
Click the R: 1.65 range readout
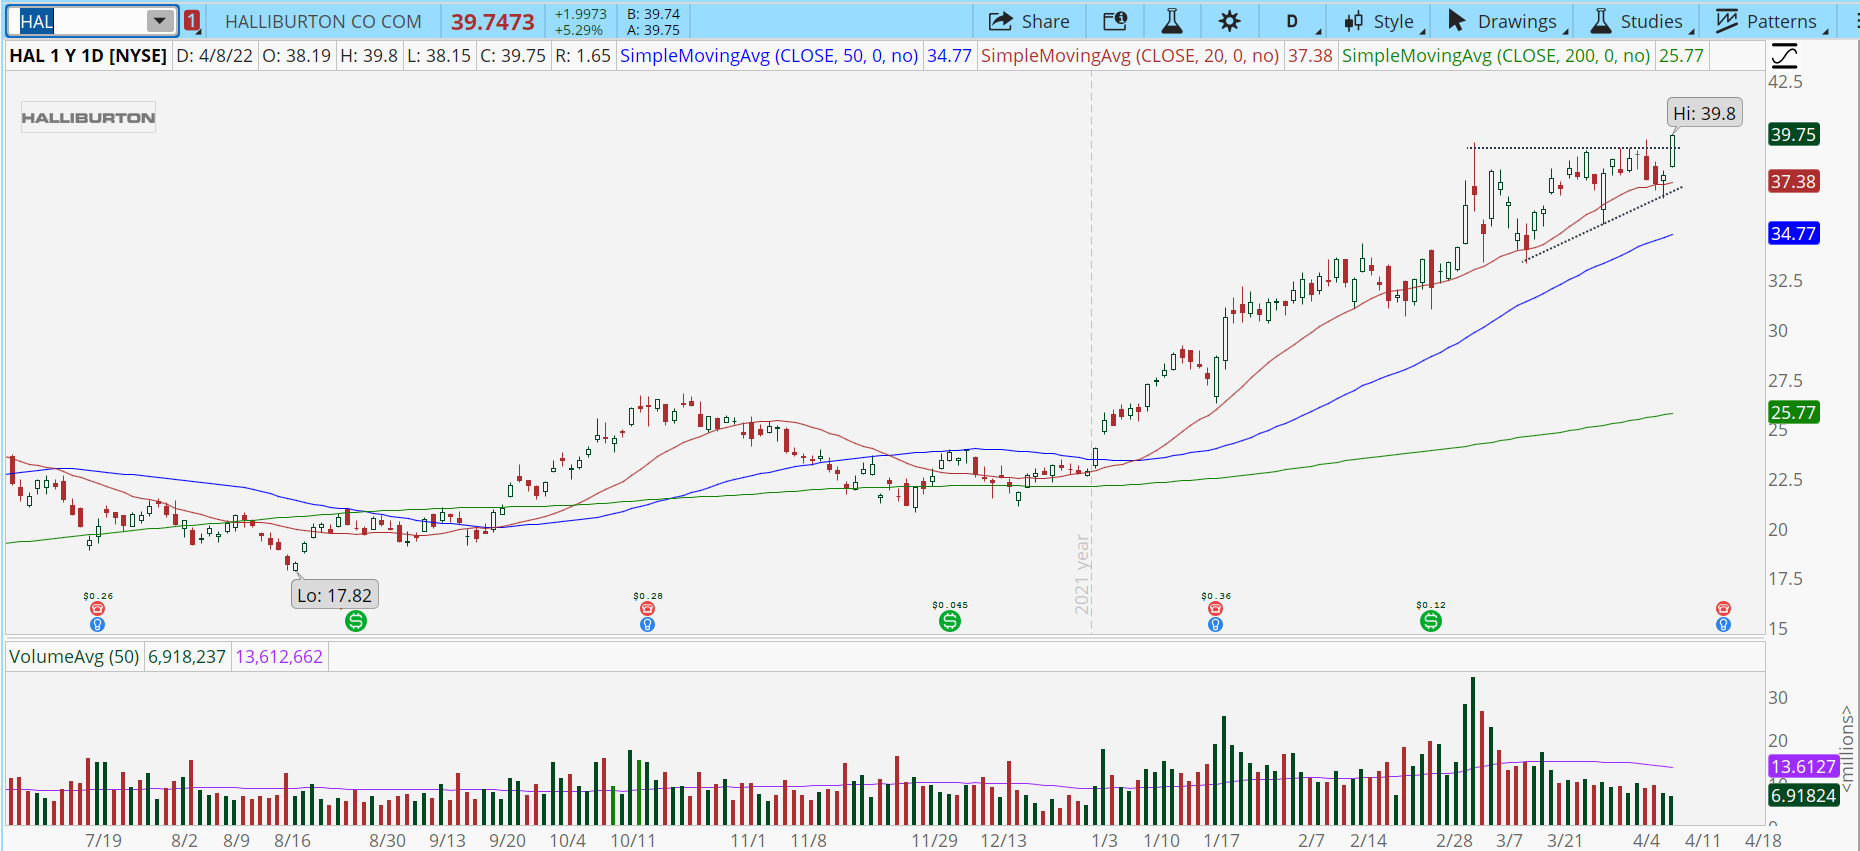(583, 56)
